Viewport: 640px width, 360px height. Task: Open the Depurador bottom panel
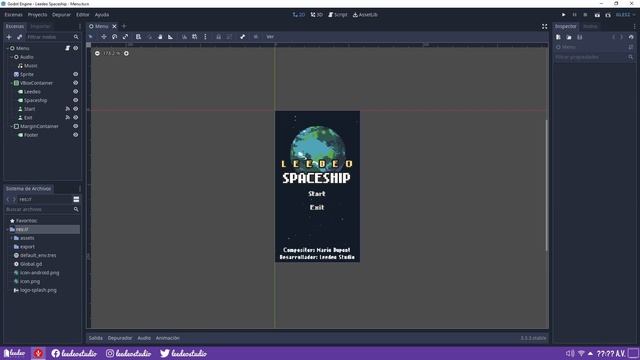click(120, 338)
